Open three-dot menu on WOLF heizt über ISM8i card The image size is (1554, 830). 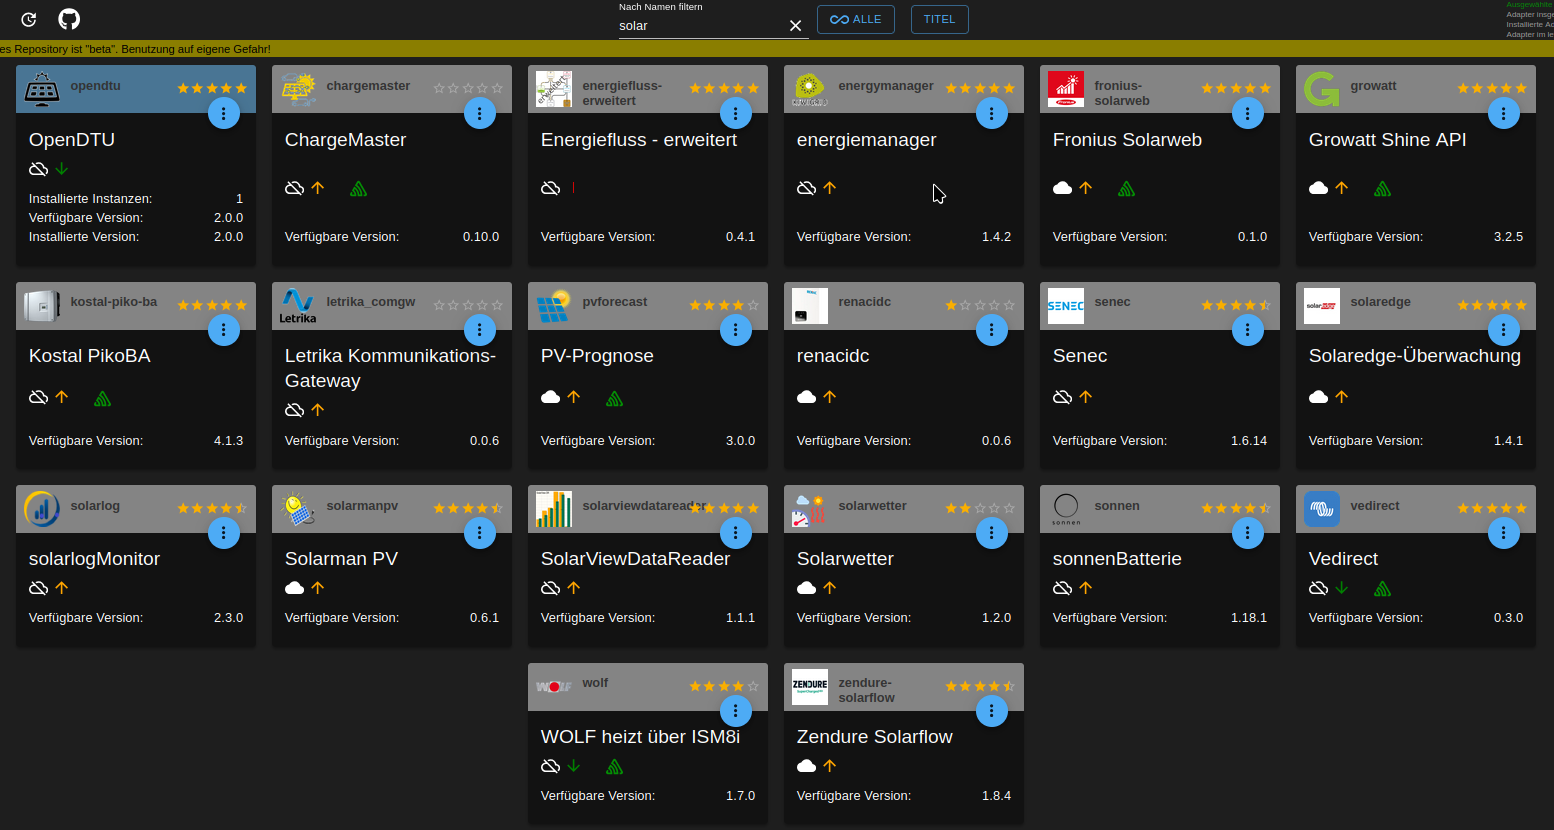point(736,710)
